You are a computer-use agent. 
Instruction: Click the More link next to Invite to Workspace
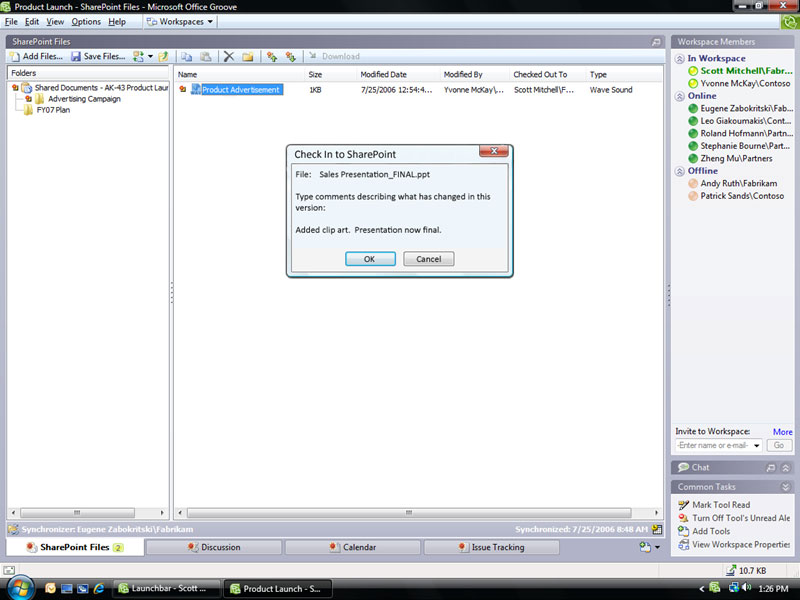[x=782, y=431]
